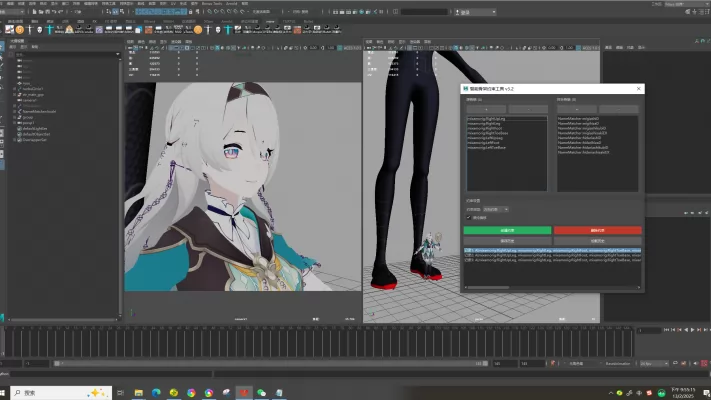Screen dimensions: 711x400
Task: Select mixamorig:RightToeBase in the list
Action: (x=487, y=133)
